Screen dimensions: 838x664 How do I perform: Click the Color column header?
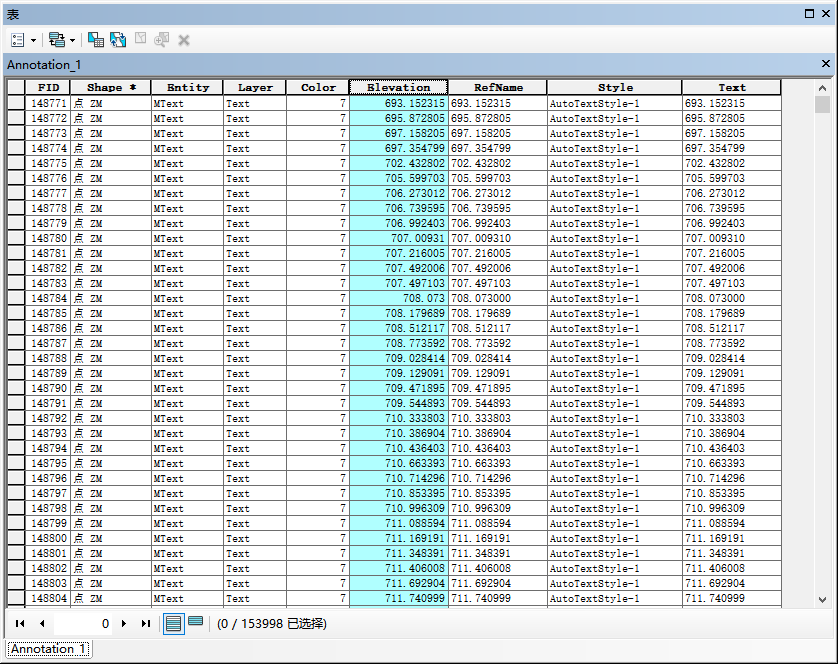[318, 87]
